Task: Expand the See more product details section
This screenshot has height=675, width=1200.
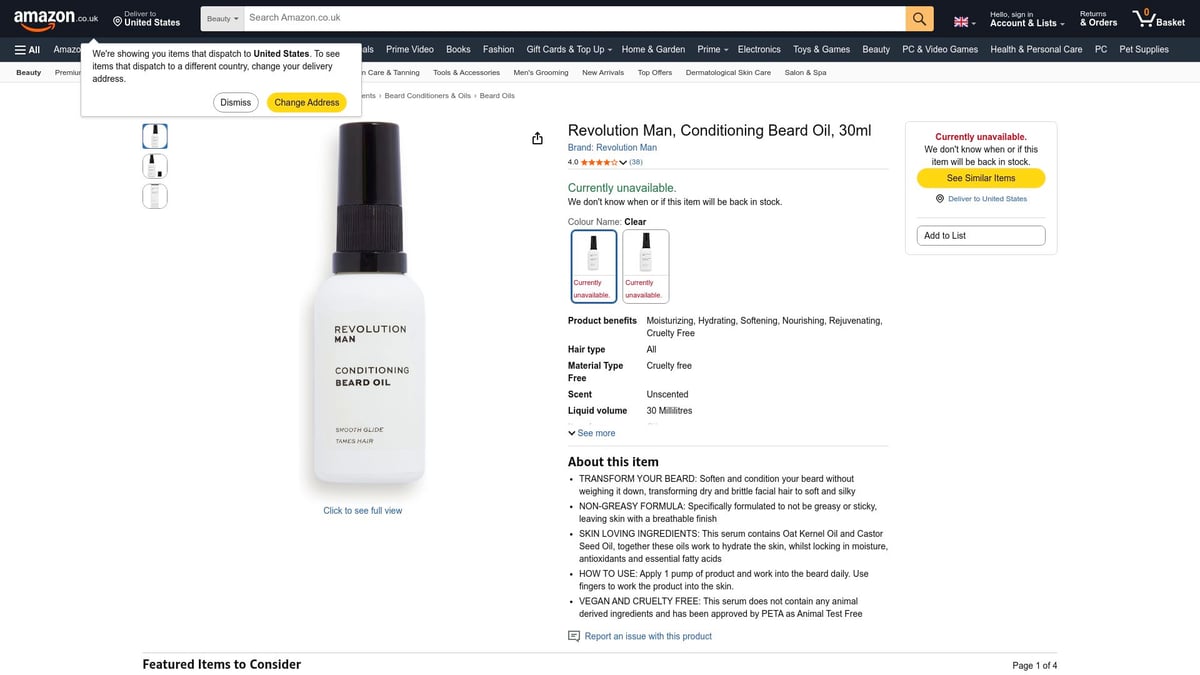Action: (591, 432)
